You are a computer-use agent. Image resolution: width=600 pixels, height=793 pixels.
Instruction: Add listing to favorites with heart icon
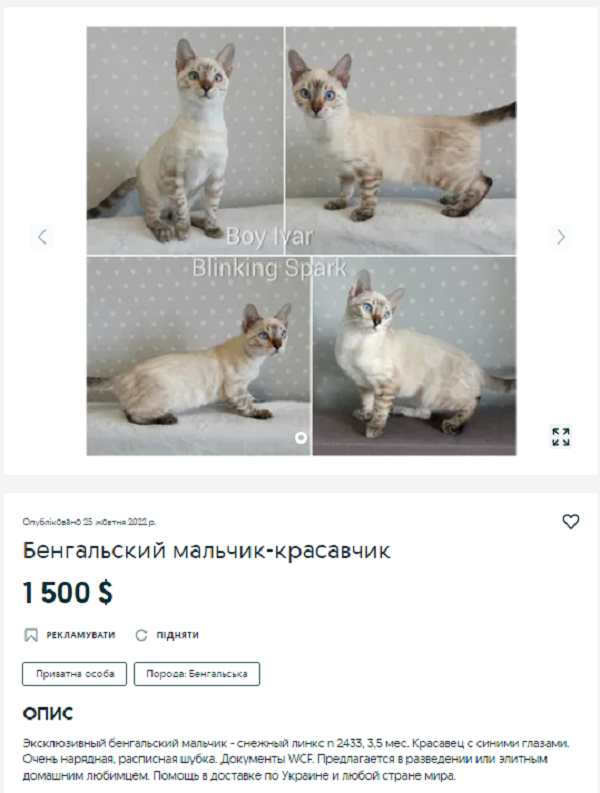(x=571, y=521)
